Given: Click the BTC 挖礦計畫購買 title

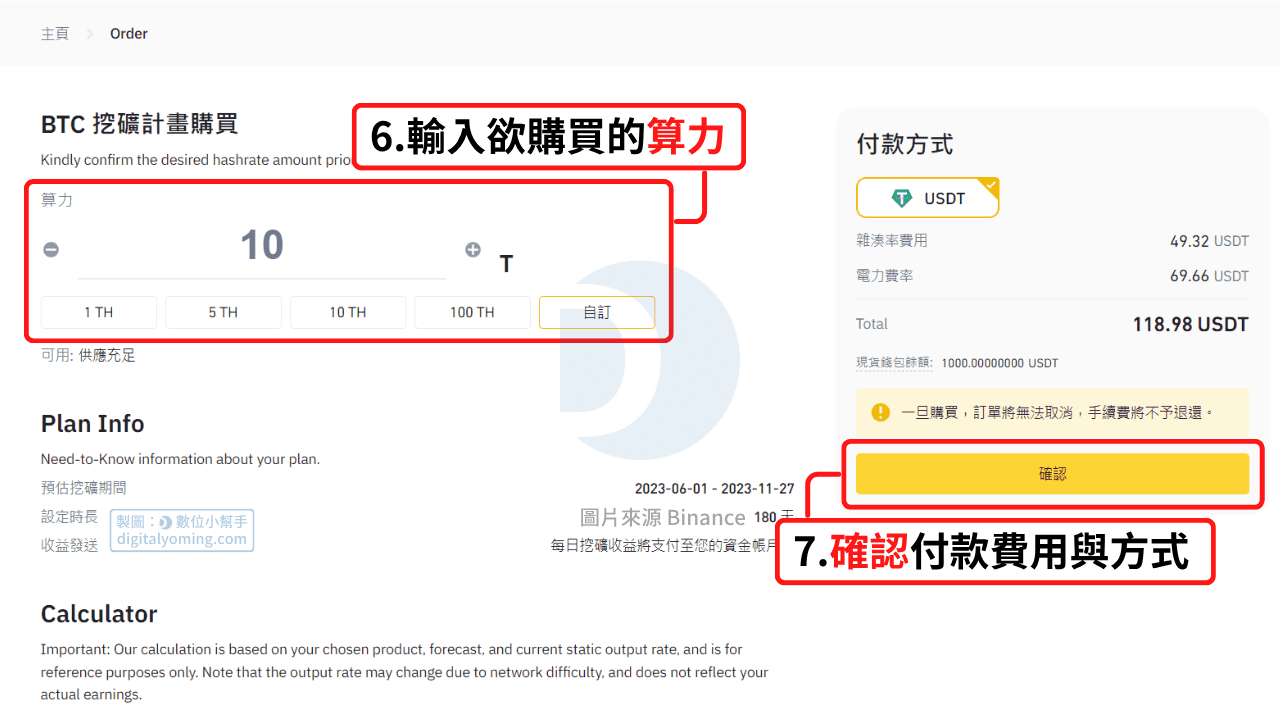Looking at the screenshot, I should (140, 125).
